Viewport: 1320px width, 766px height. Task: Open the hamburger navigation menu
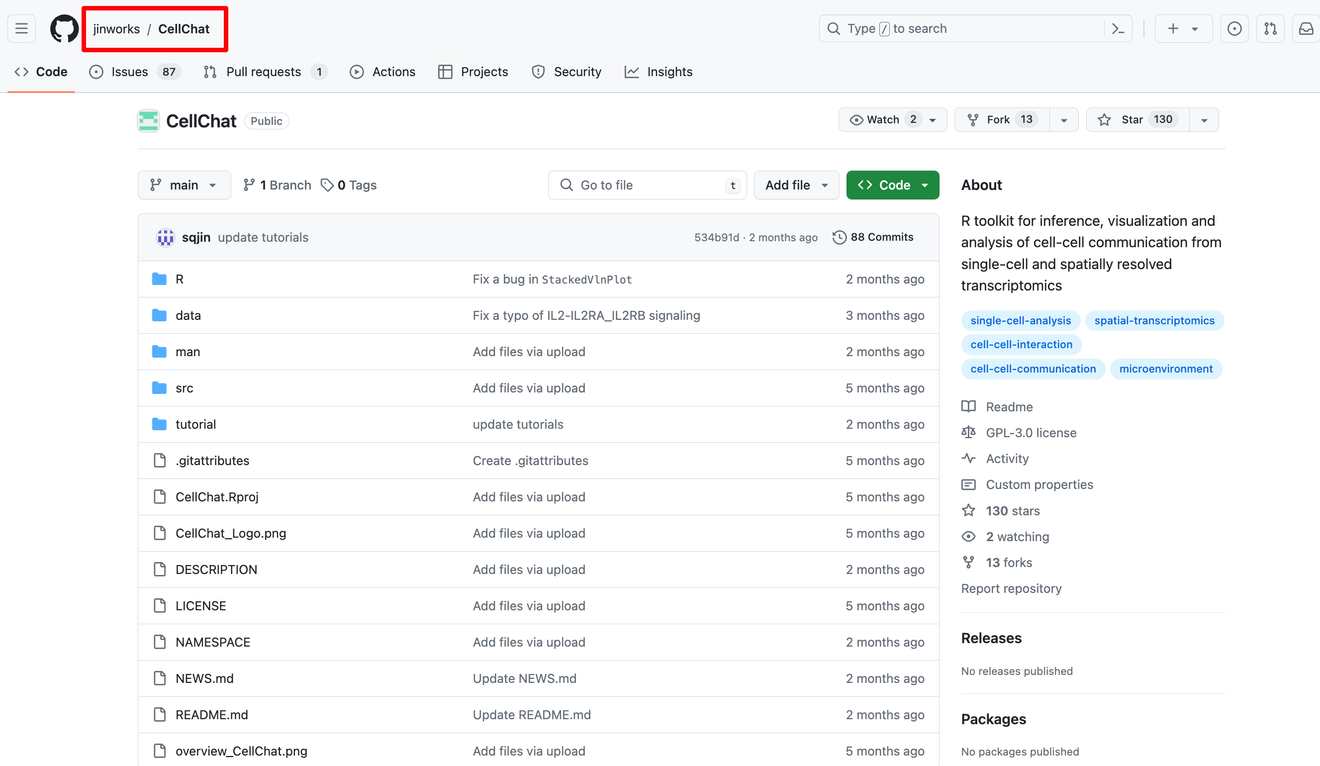(x=21, y=29)
